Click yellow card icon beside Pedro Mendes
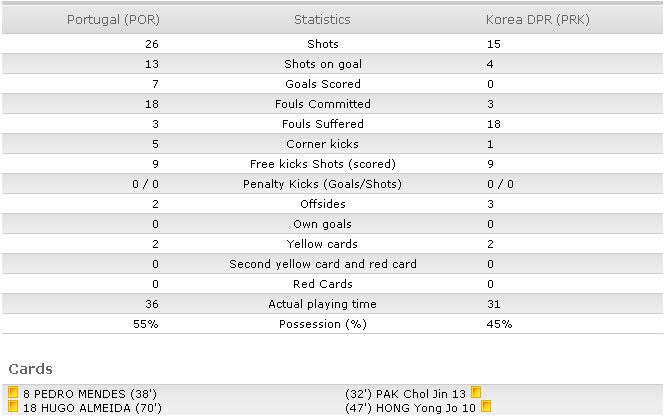 point(13,392)
